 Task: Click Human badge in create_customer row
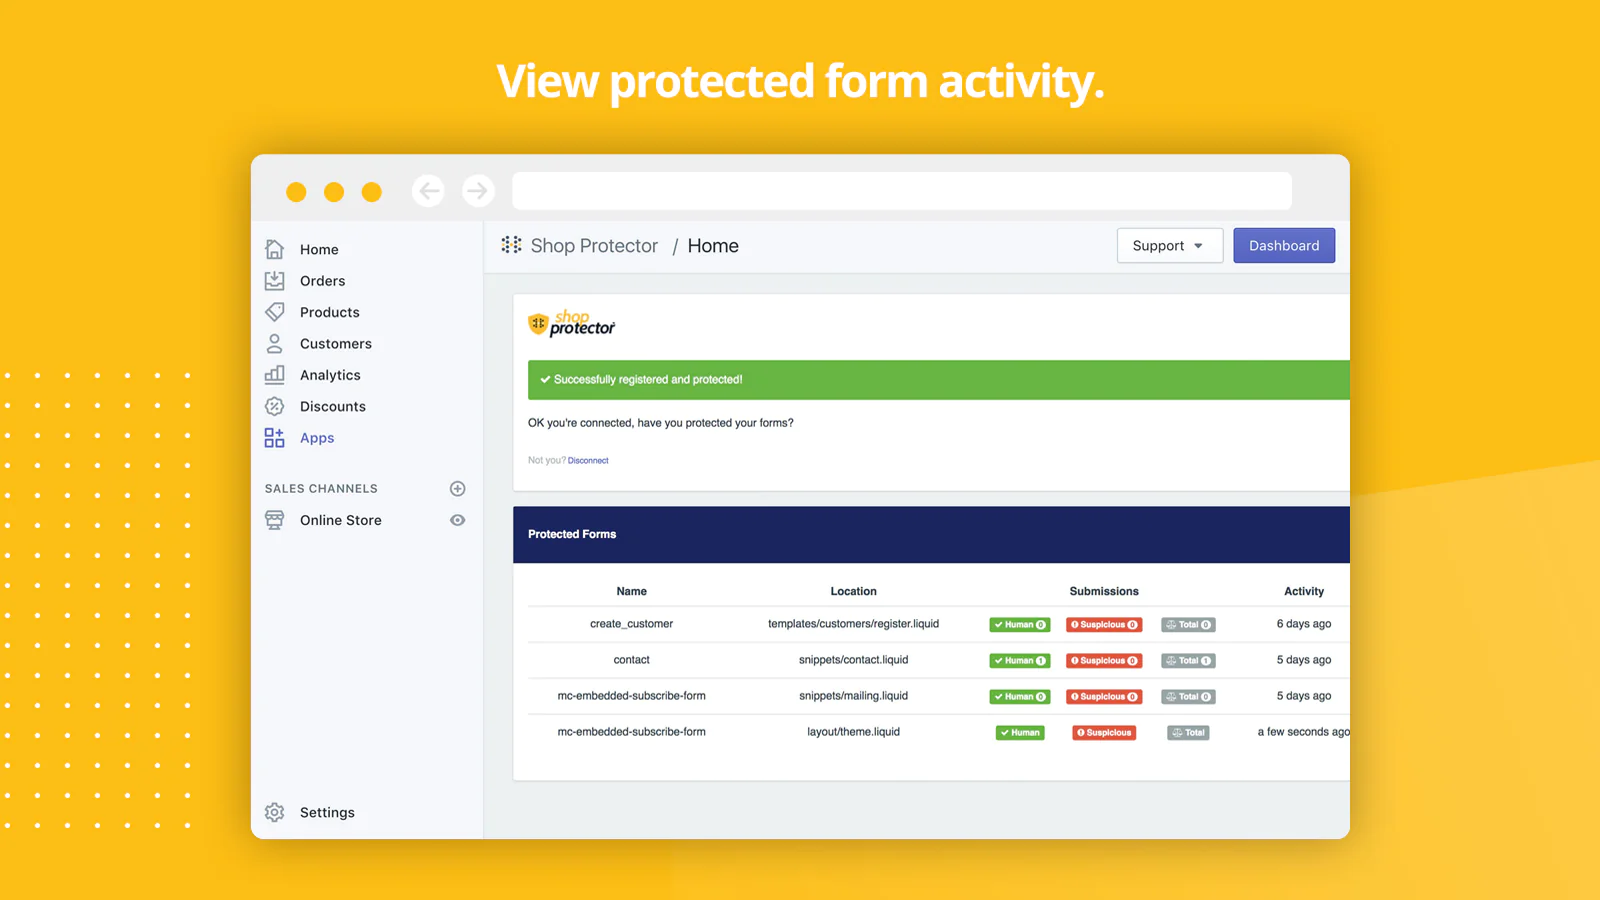(1020, 625)
